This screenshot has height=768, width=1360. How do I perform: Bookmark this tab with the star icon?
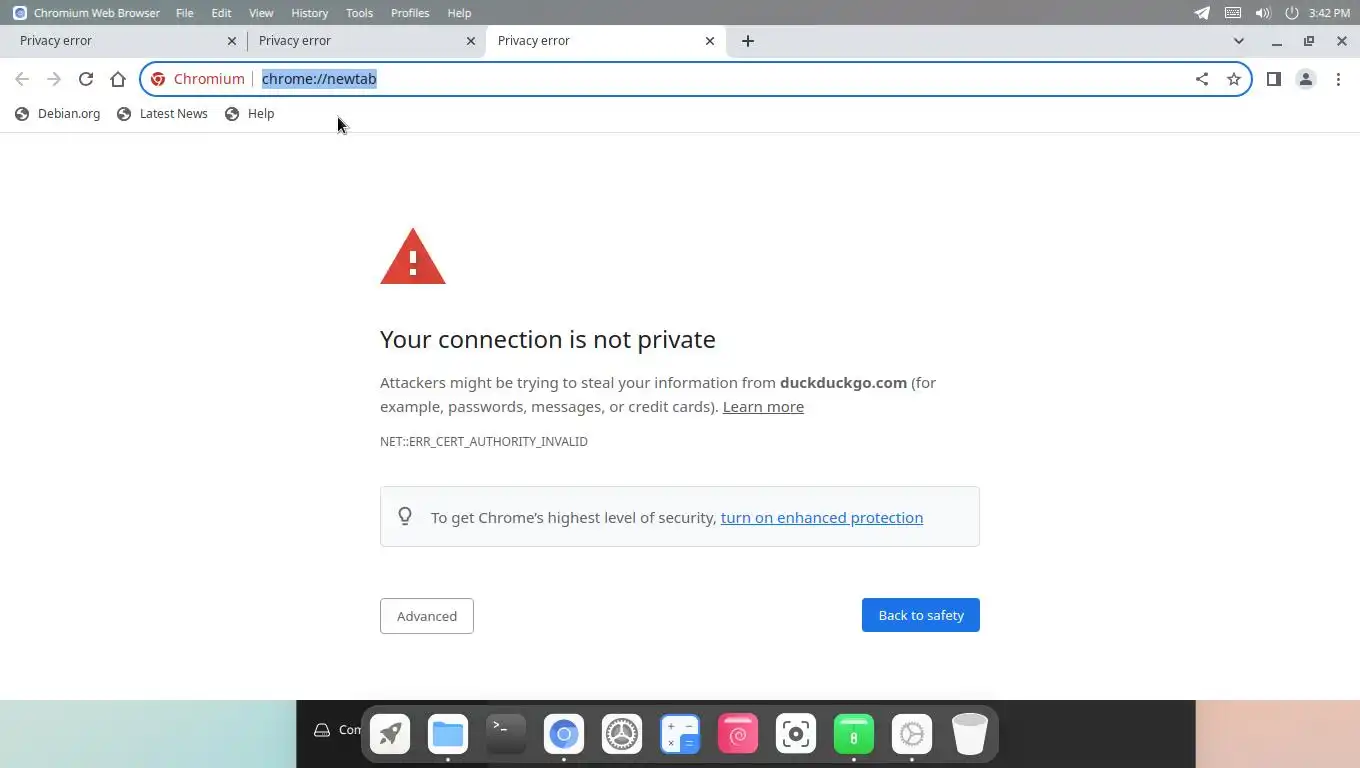pyautogui.click(x=1234, y=79)
